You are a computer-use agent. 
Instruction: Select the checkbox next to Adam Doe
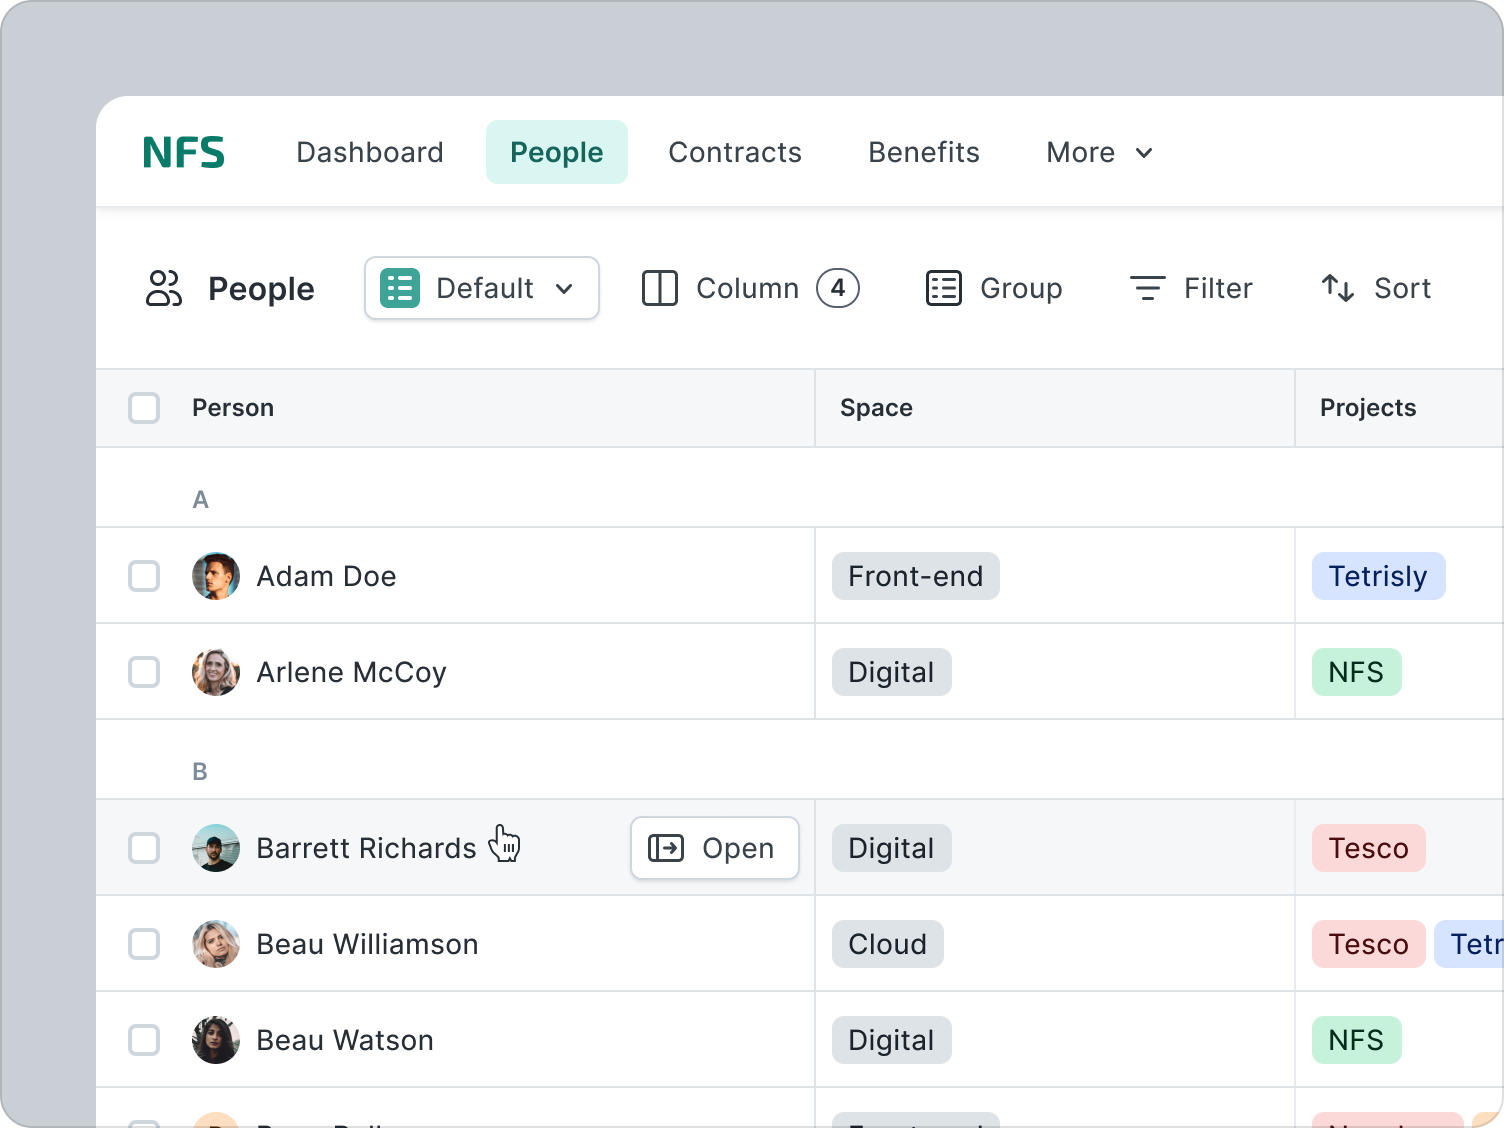pos(144,576)
